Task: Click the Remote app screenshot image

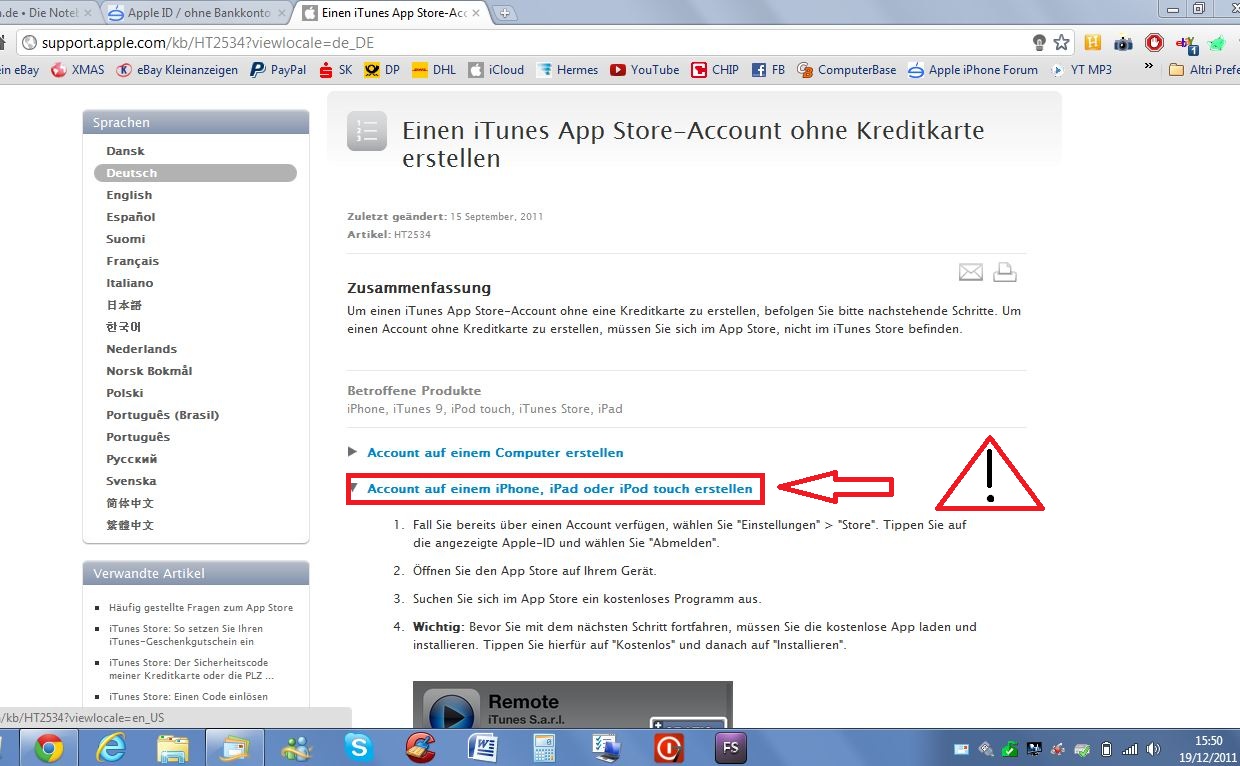Action: coord(573,705)
